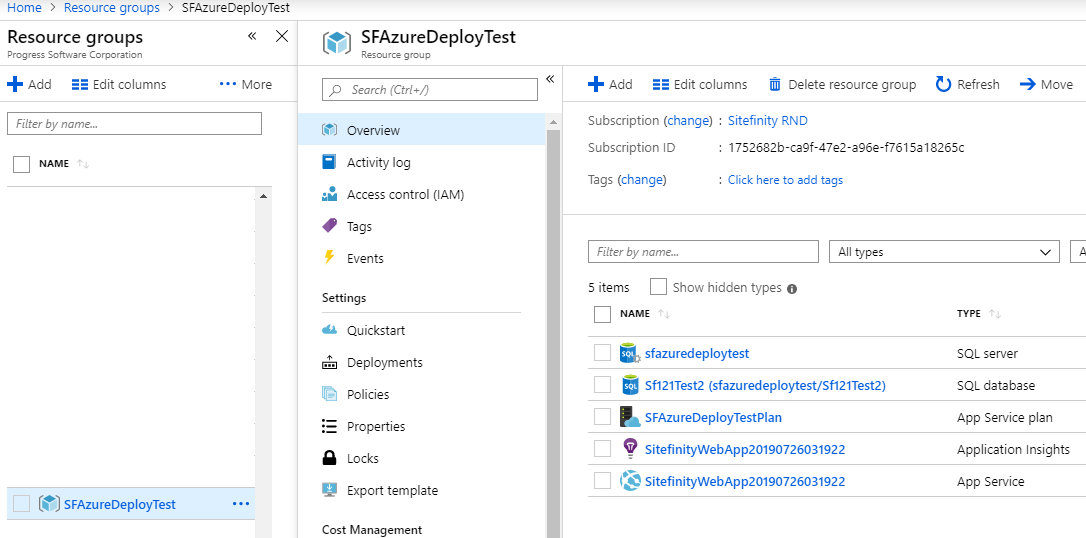Image resolution: width=1086 pixels, height=538 pixels.
Task: Open the Sitefinity RND subscription link
Action: pos(767,120)
